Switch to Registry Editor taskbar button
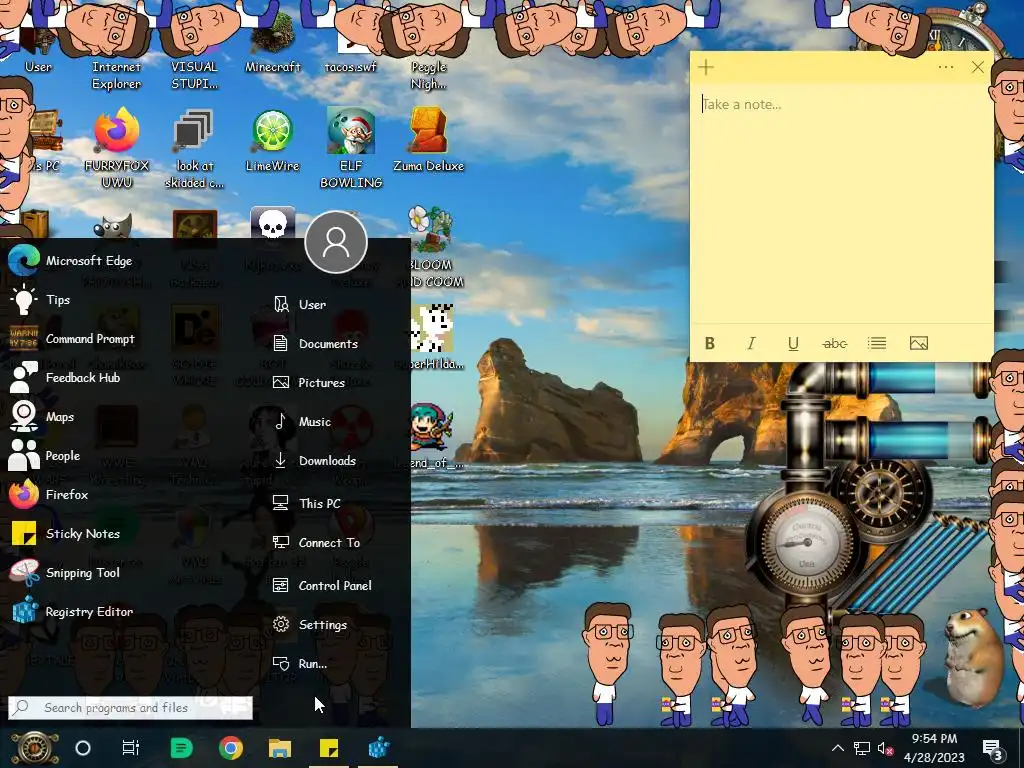Screen dimensions: 1024x768 click(379, 748)
